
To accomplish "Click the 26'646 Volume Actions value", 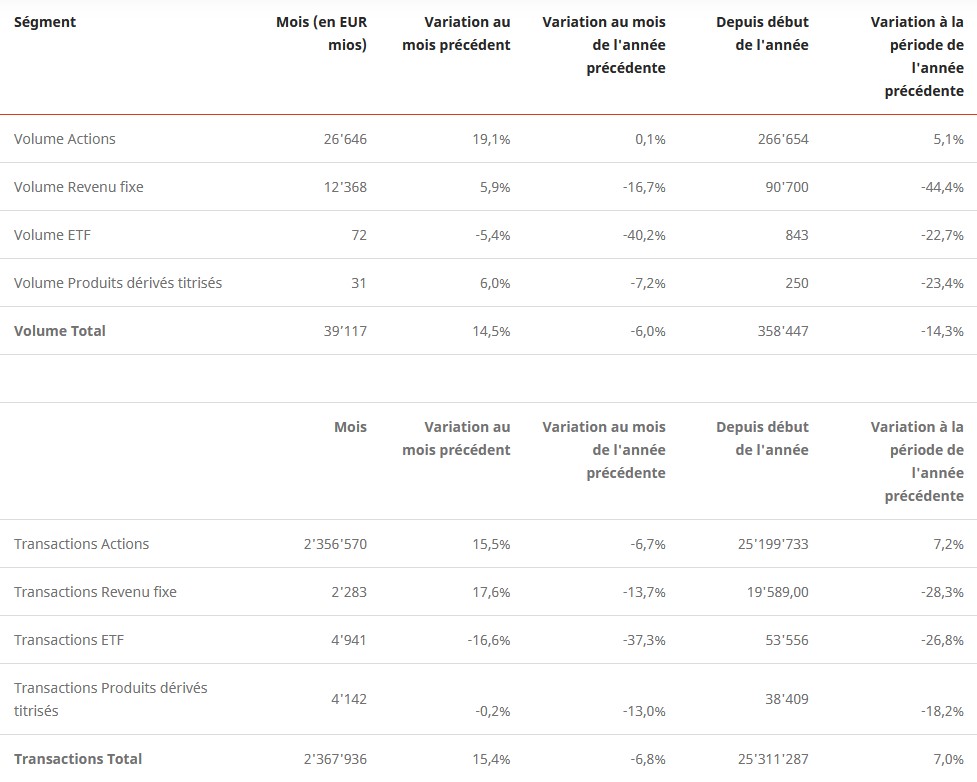I will tap(345, 139).
